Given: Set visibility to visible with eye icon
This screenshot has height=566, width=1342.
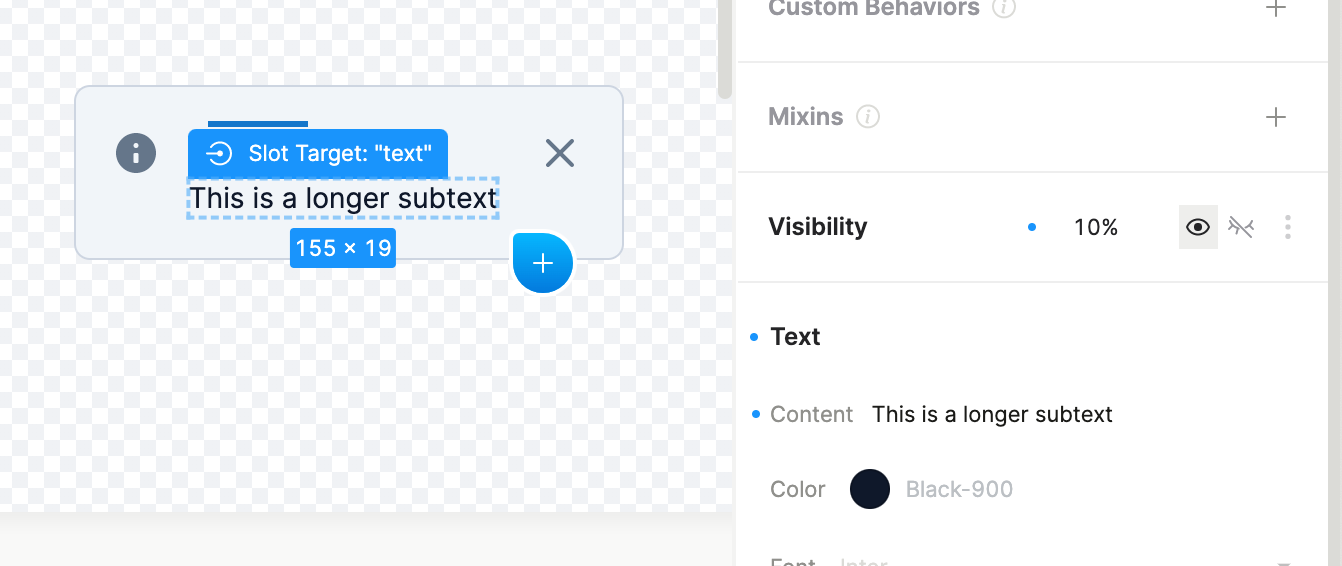Looking at the screenshot, I should point(1198,227).
